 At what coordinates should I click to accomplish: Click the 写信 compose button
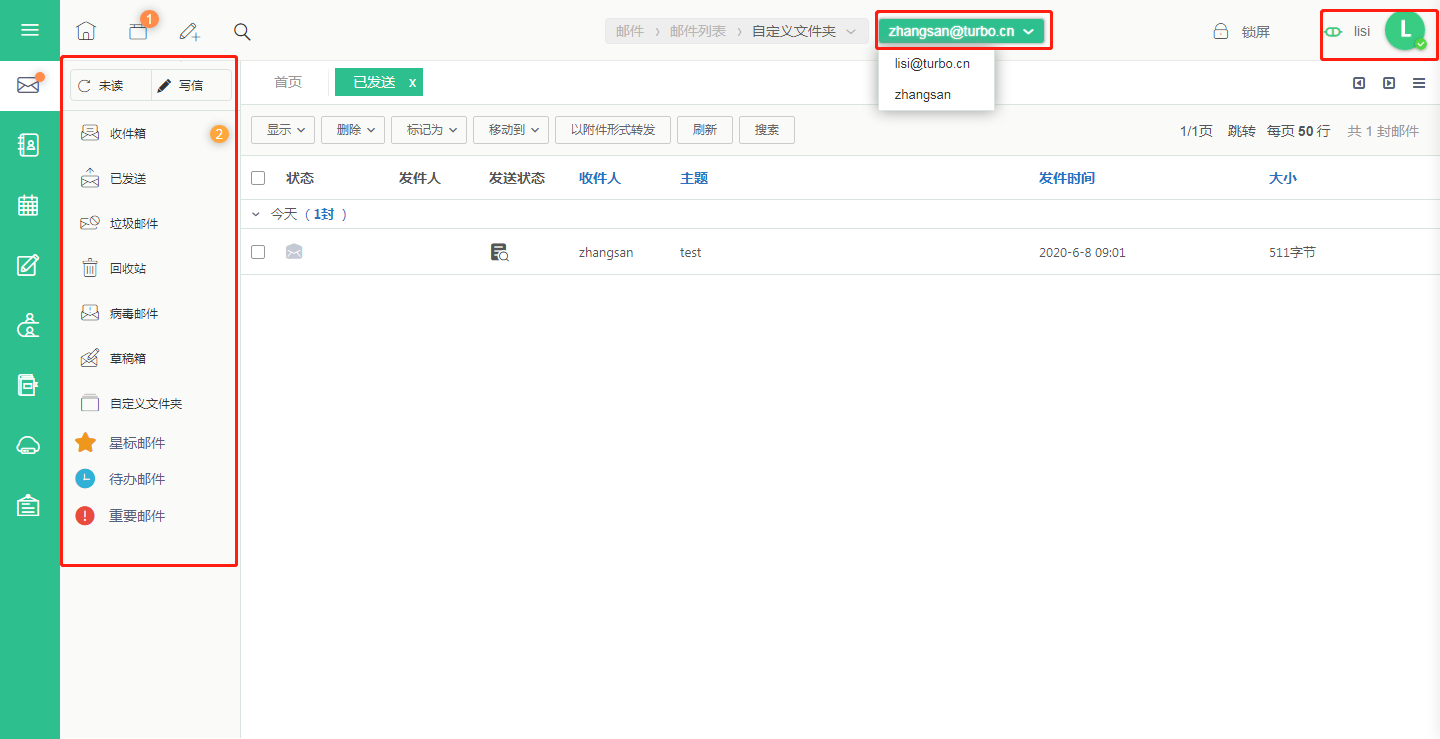click(x=191, y=85)
